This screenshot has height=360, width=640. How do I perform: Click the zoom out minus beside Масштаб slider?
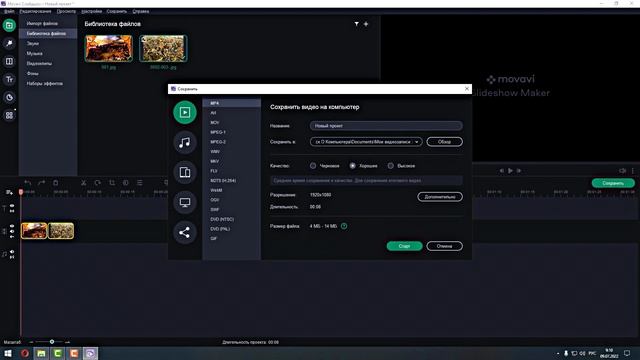click(31, 342)
